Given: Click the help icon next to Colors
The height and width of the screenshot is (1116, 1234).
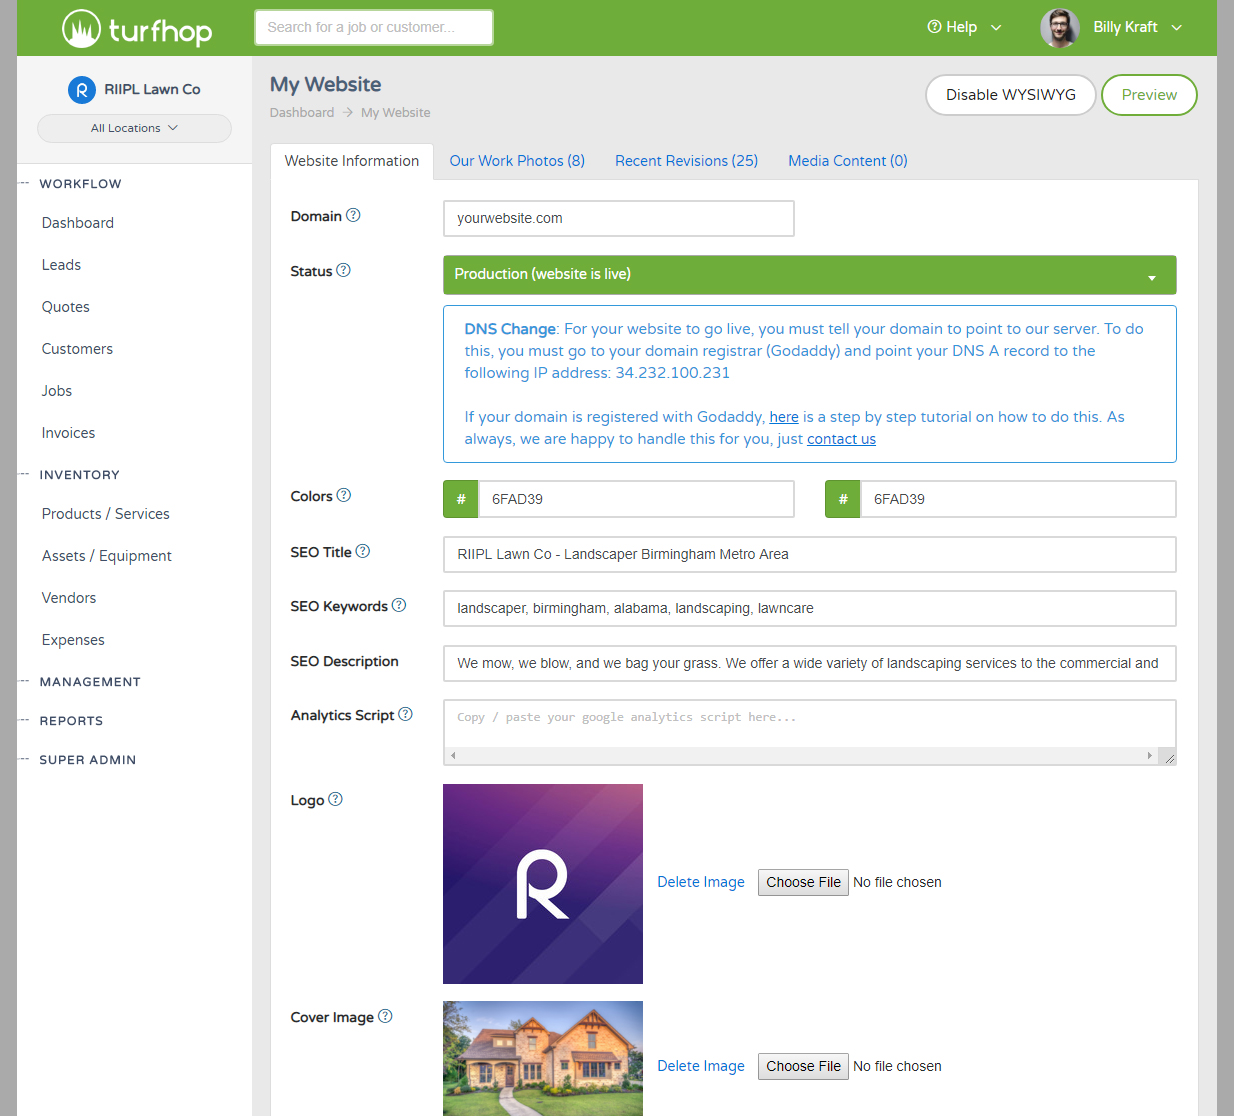Looking at the screenshot, I should point(344,495).
